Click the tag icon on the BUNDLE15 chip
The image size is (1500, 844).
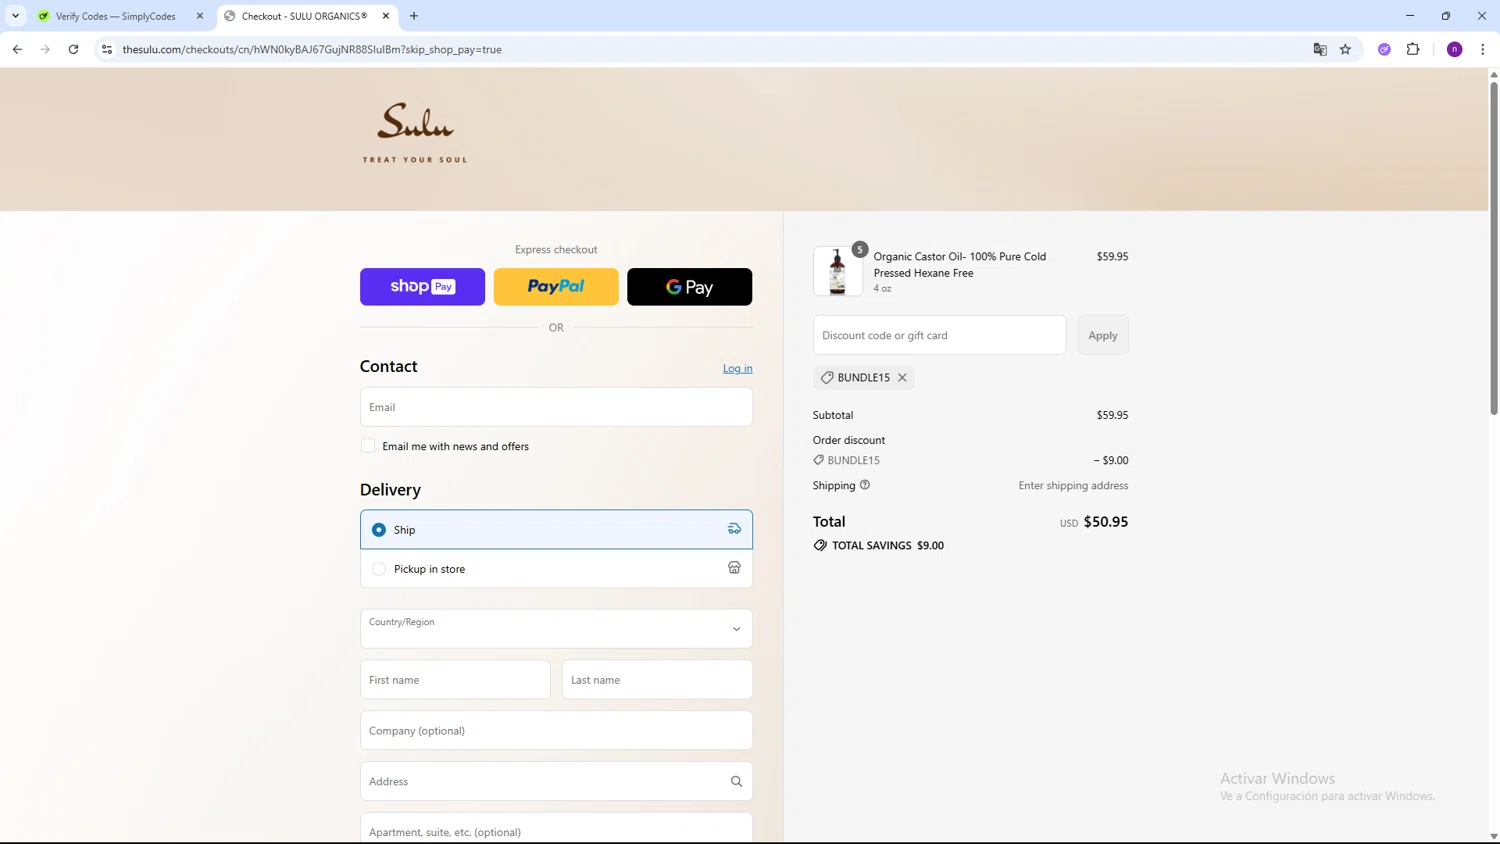coord(827,378)
